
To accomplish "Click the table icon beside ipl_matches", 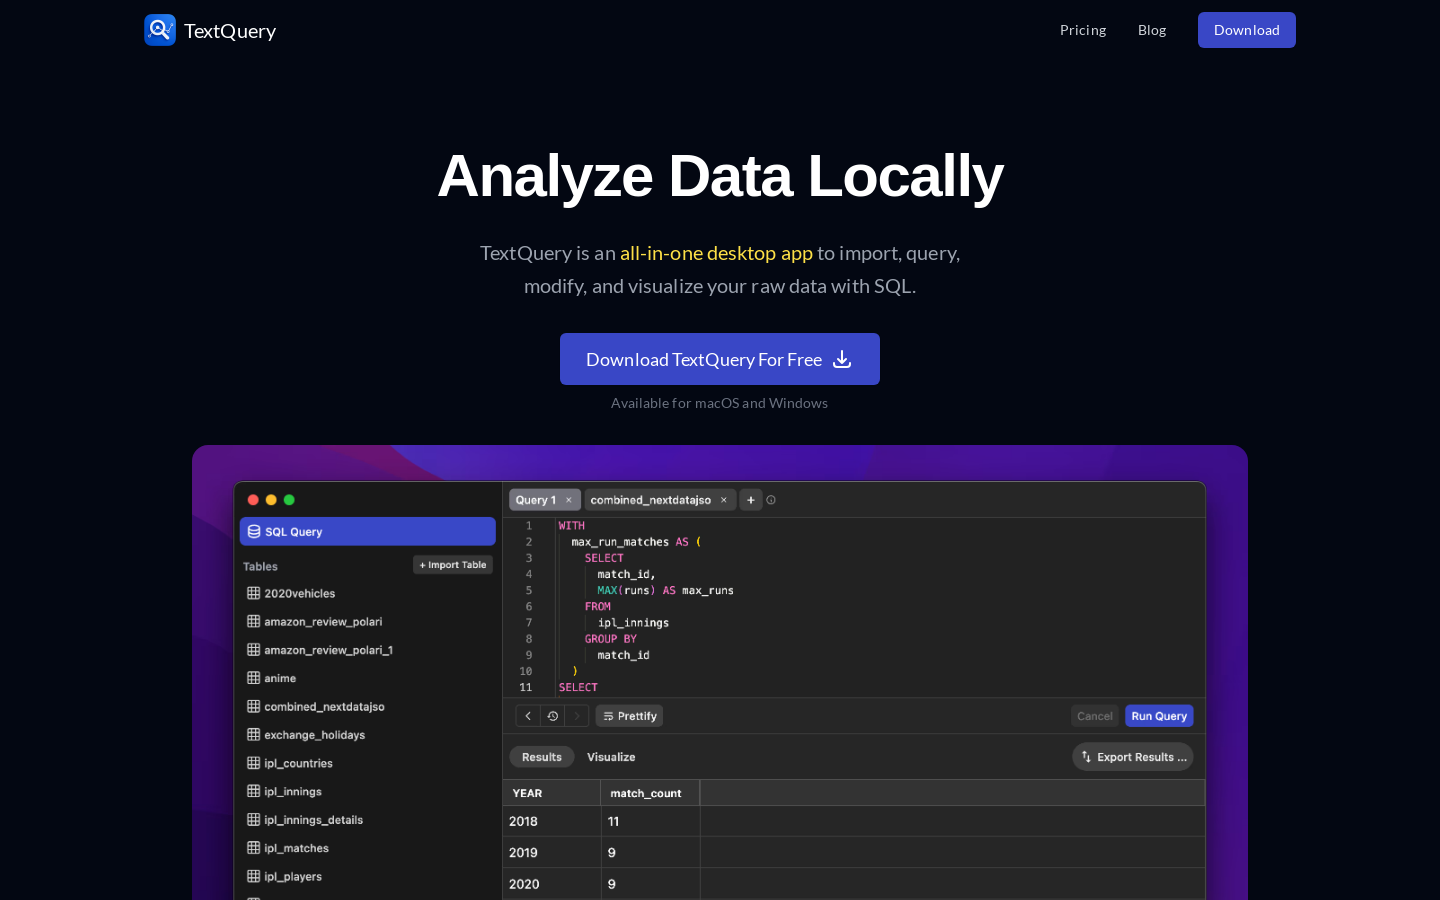I will point(253,848).
